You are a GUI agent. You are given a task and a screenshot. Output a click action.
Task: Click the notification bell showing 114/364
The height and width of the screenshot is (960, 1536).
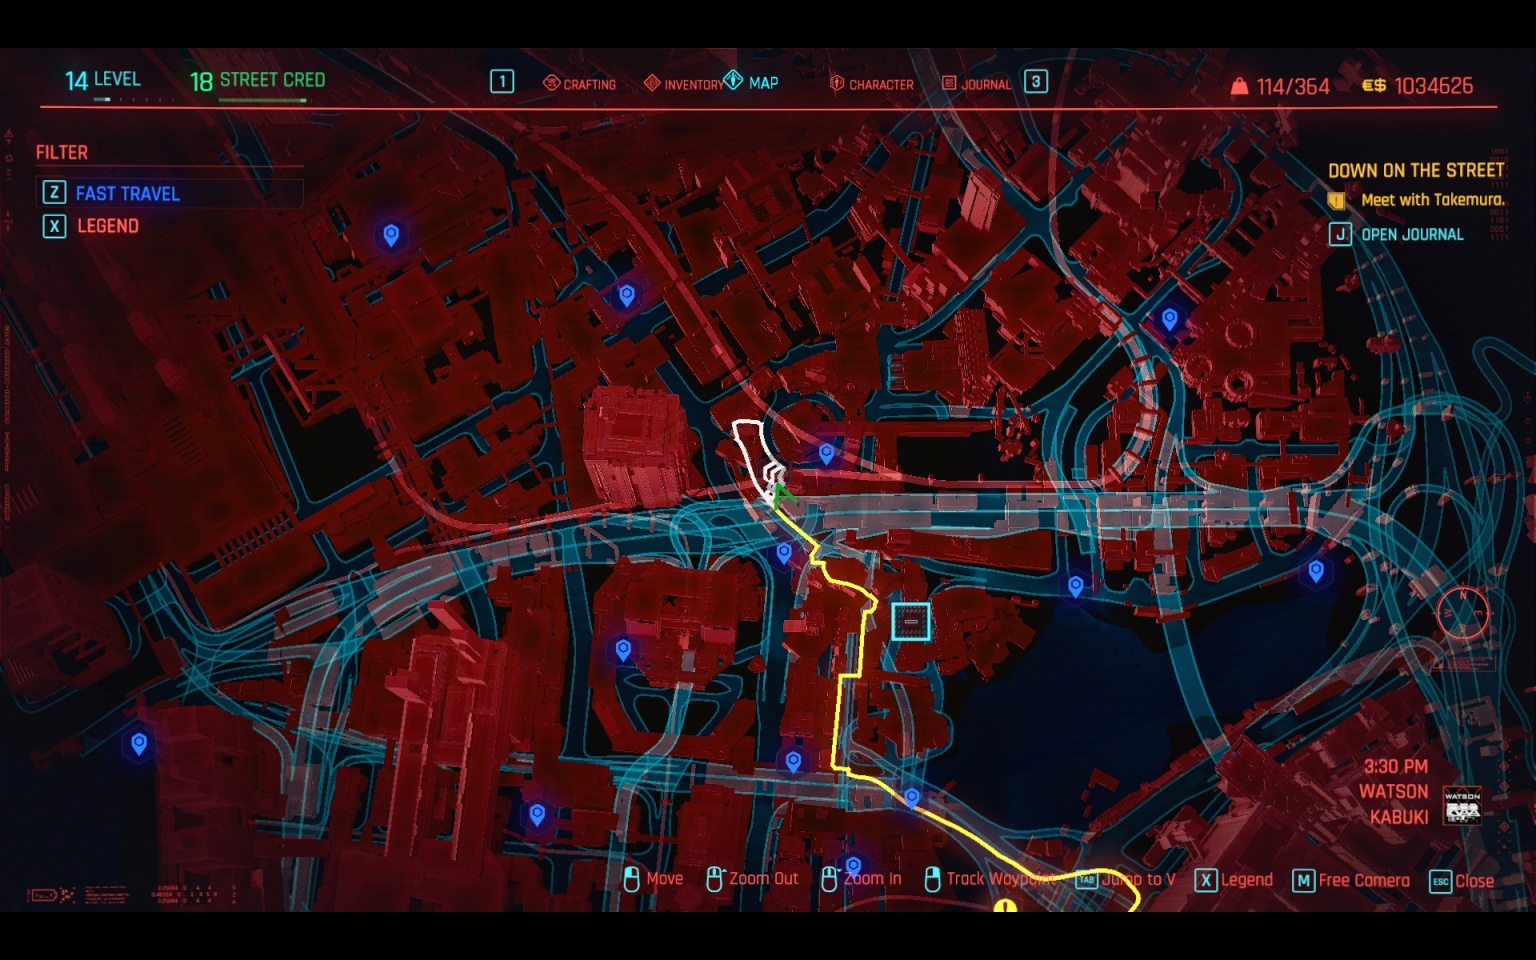[x=1240, y=86]
